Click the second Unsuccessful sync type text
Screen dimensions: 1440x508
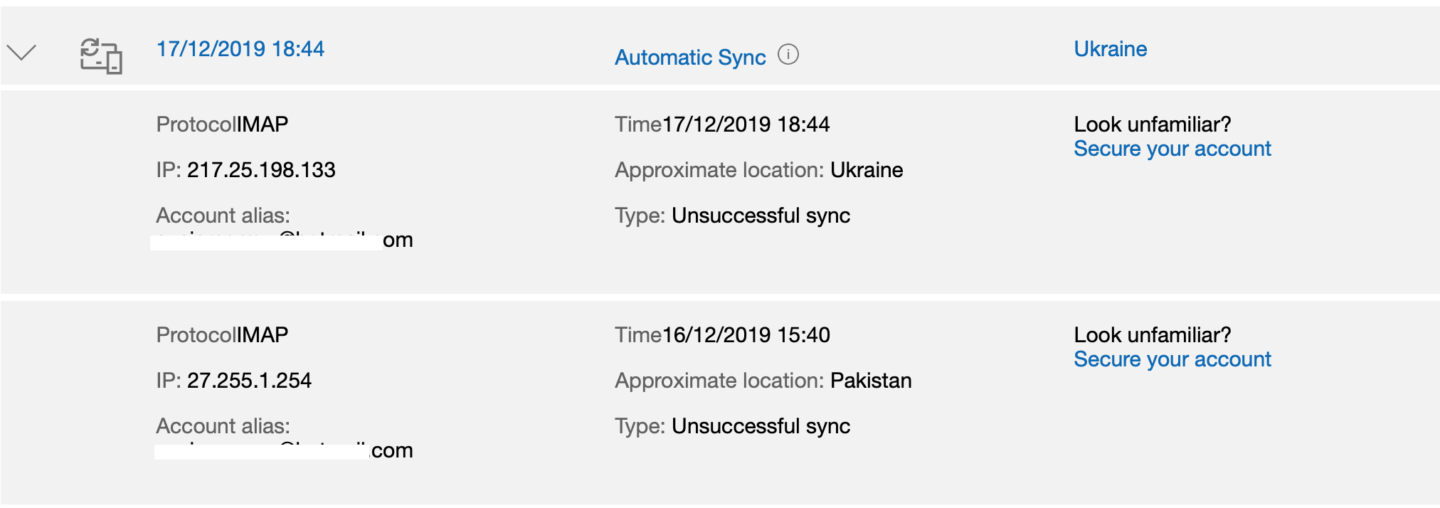(761, 426)
